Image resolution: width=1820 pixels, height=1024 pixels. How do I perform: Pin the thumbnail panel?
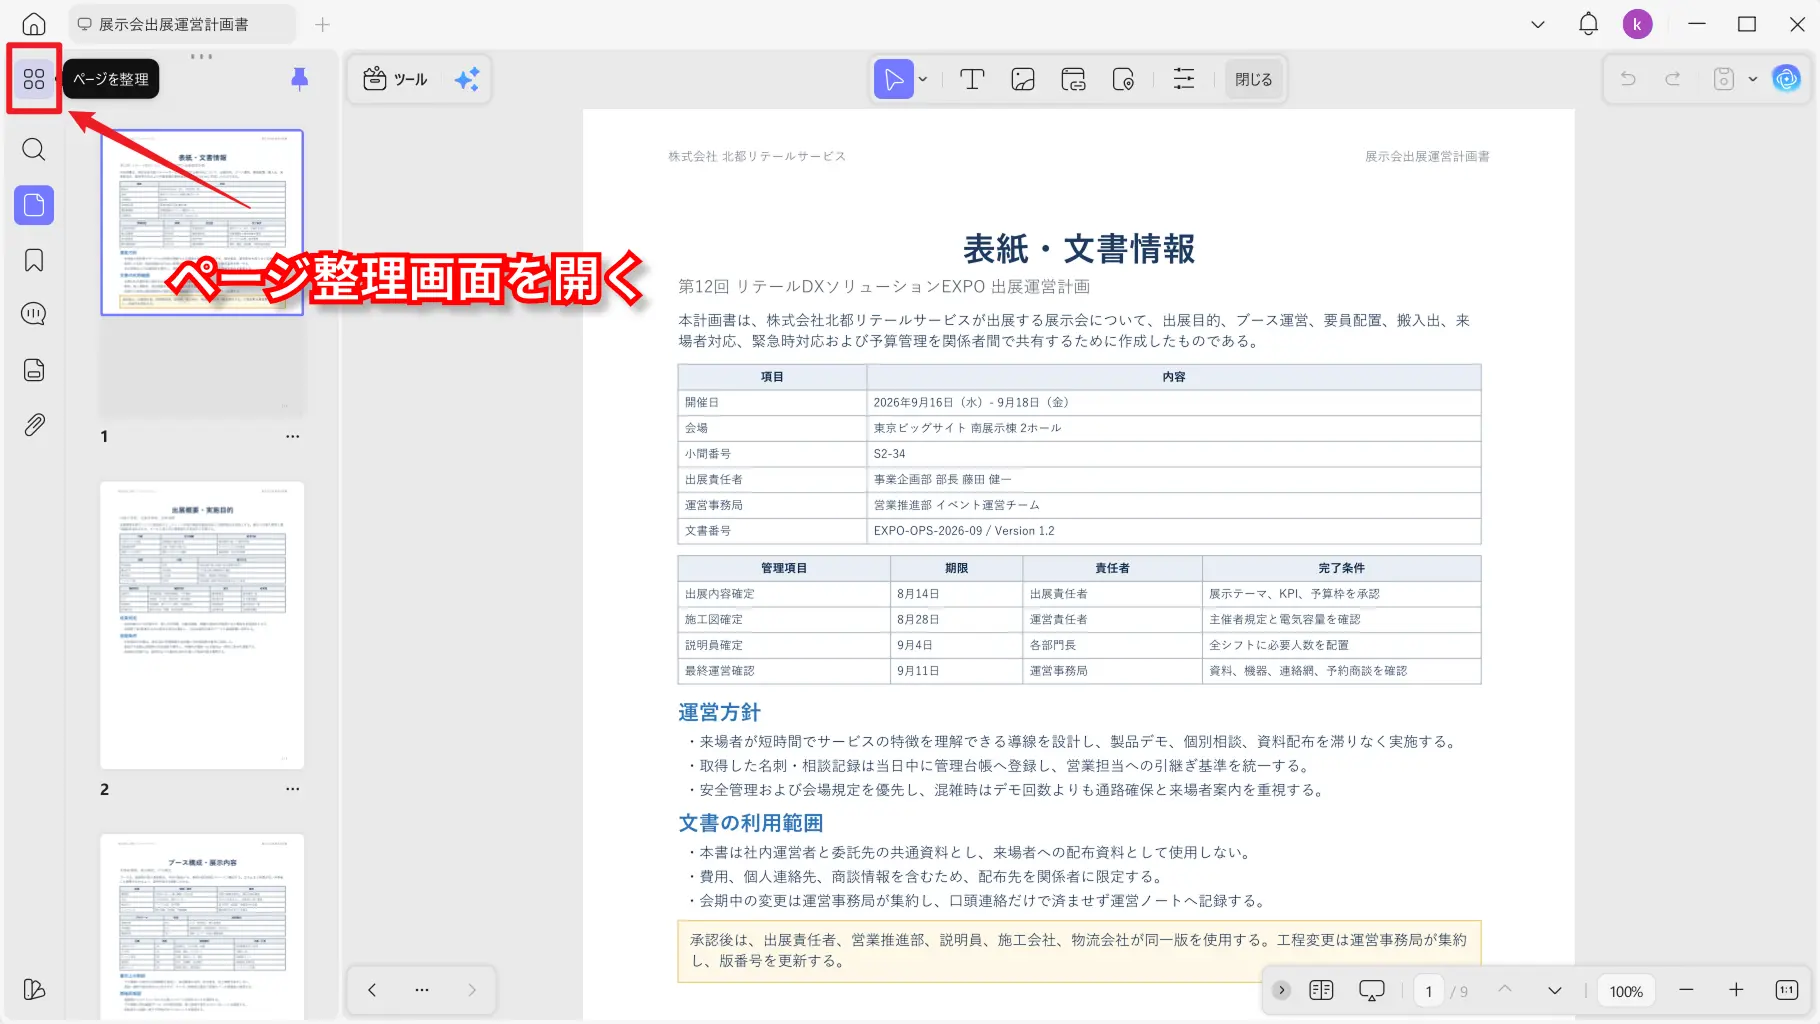pos(299,79)
